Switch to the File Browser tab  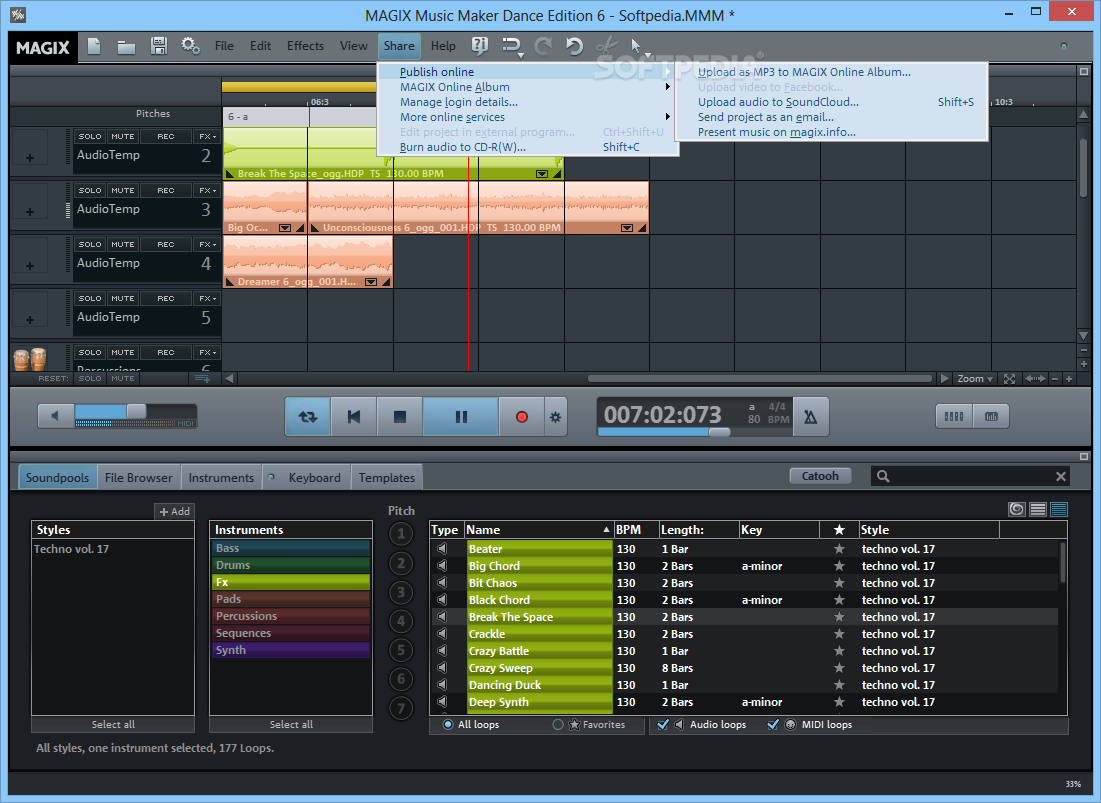click(138, 477)
